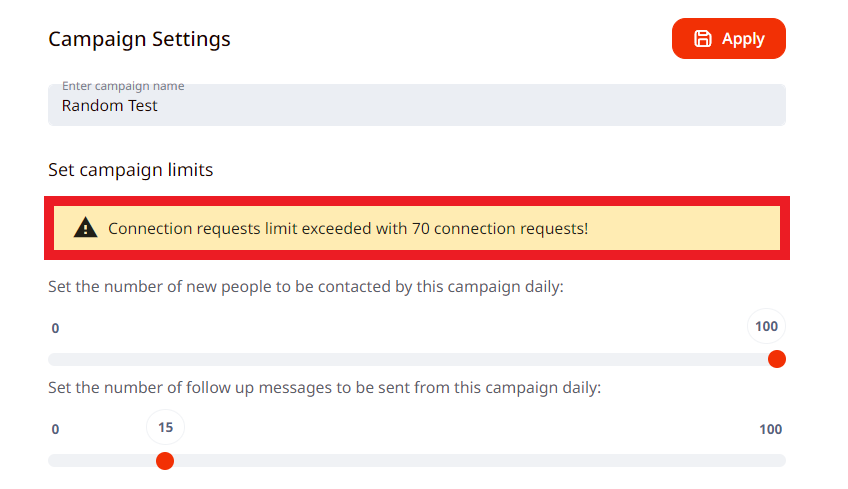Click the new people contacted daily description text

click(306, 287)
